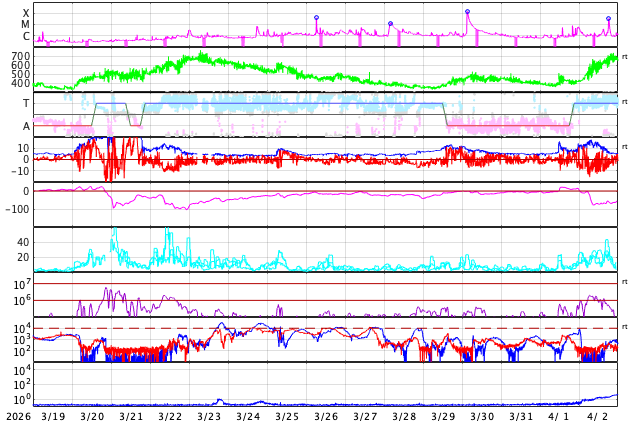The height and width of the screenshot is (424, 634).
Task: Click the T label on sector panel
Action: pyautogui.click(x=26, y=103)
